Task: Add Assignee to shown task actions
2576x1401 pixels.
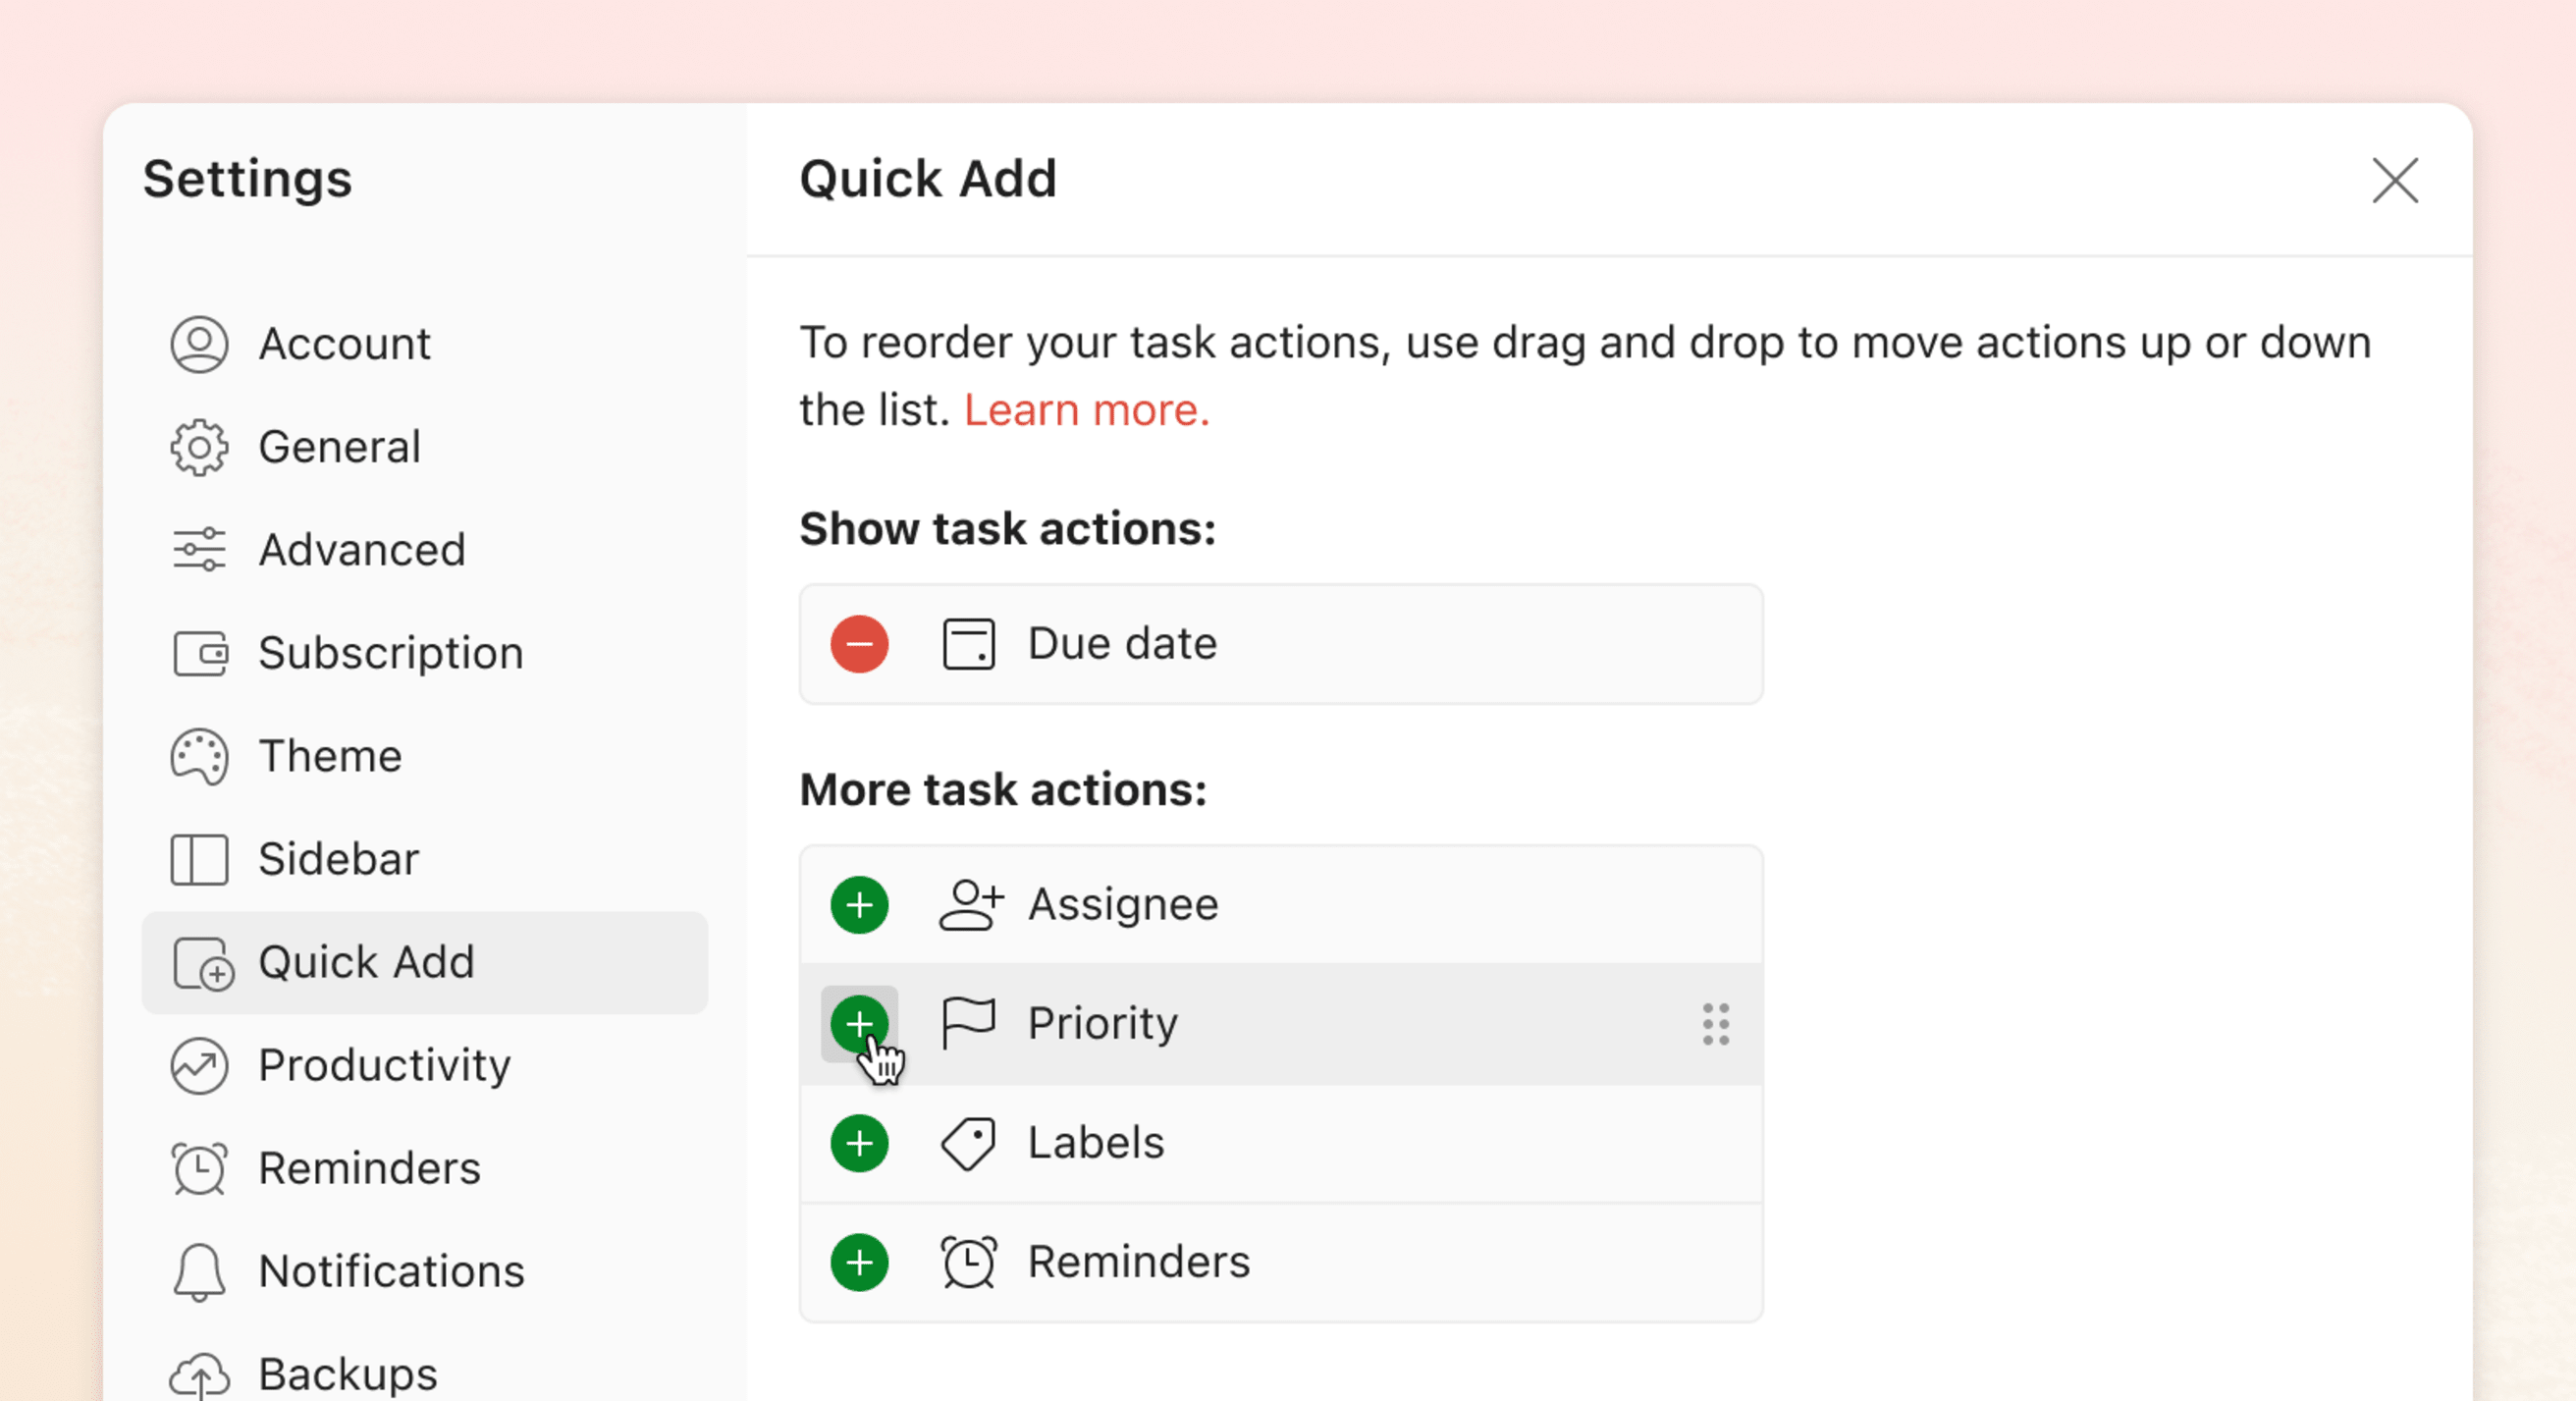Action: (859, 902)
